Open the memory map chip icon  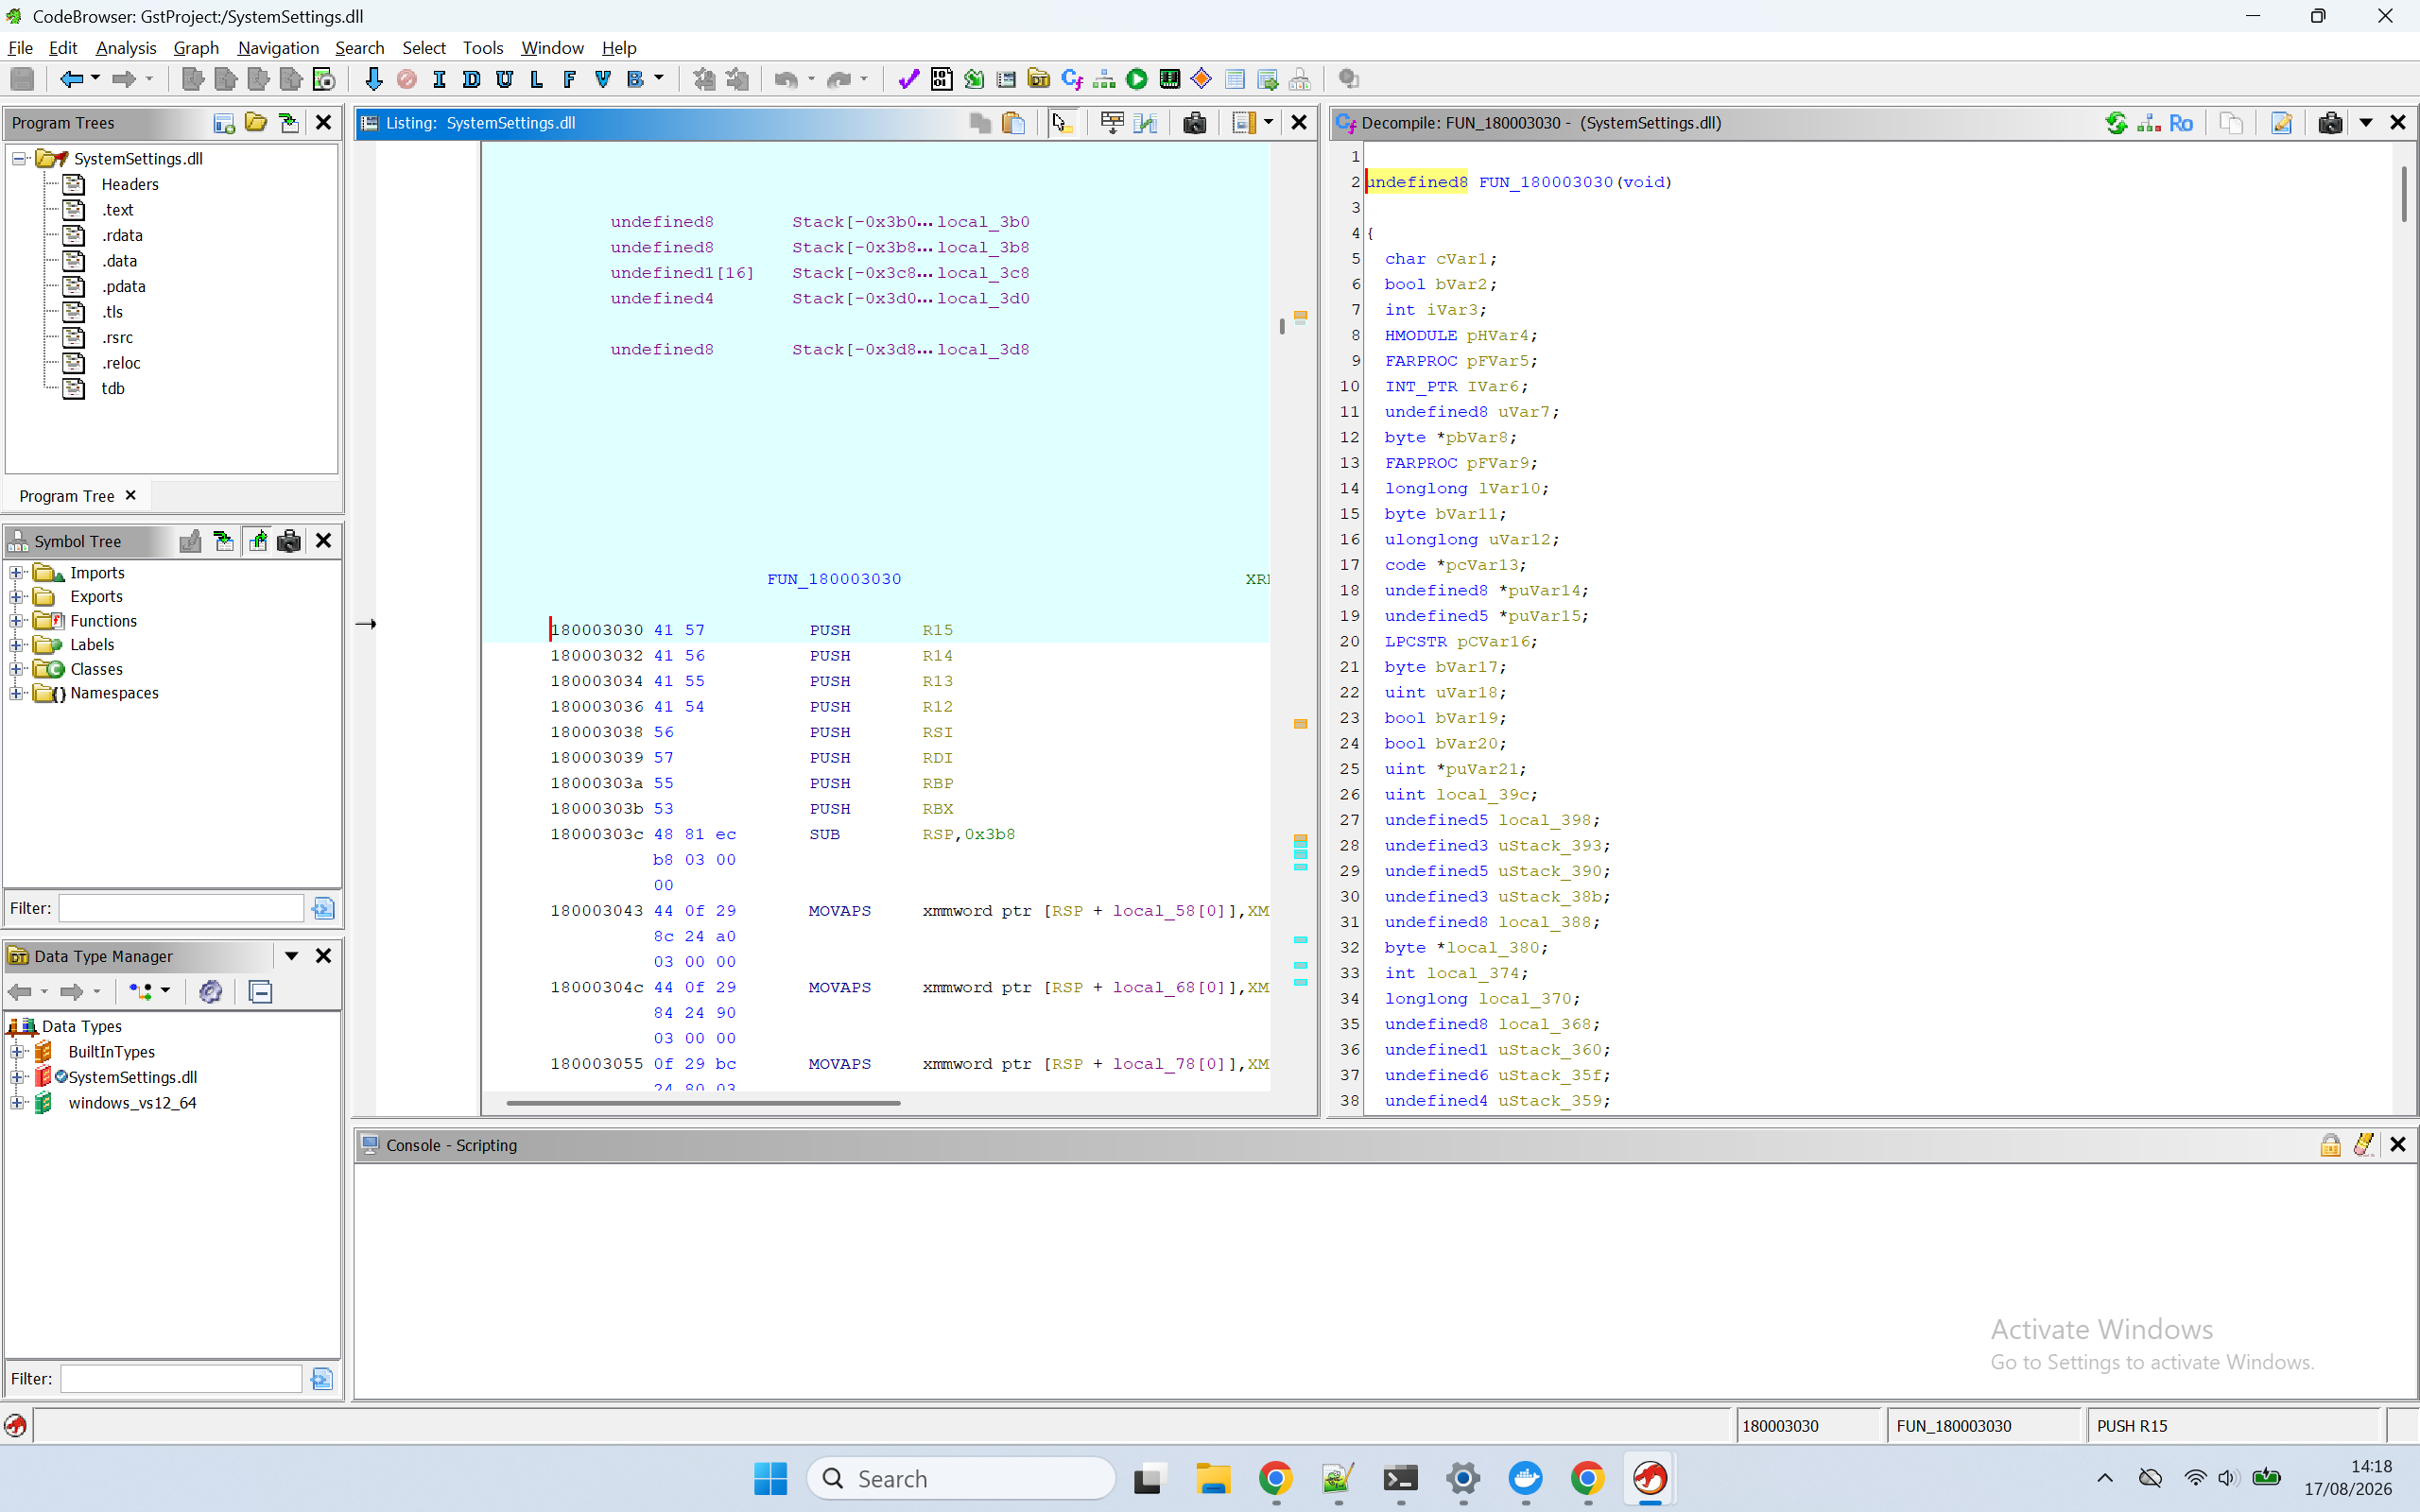click(1169, 79)
